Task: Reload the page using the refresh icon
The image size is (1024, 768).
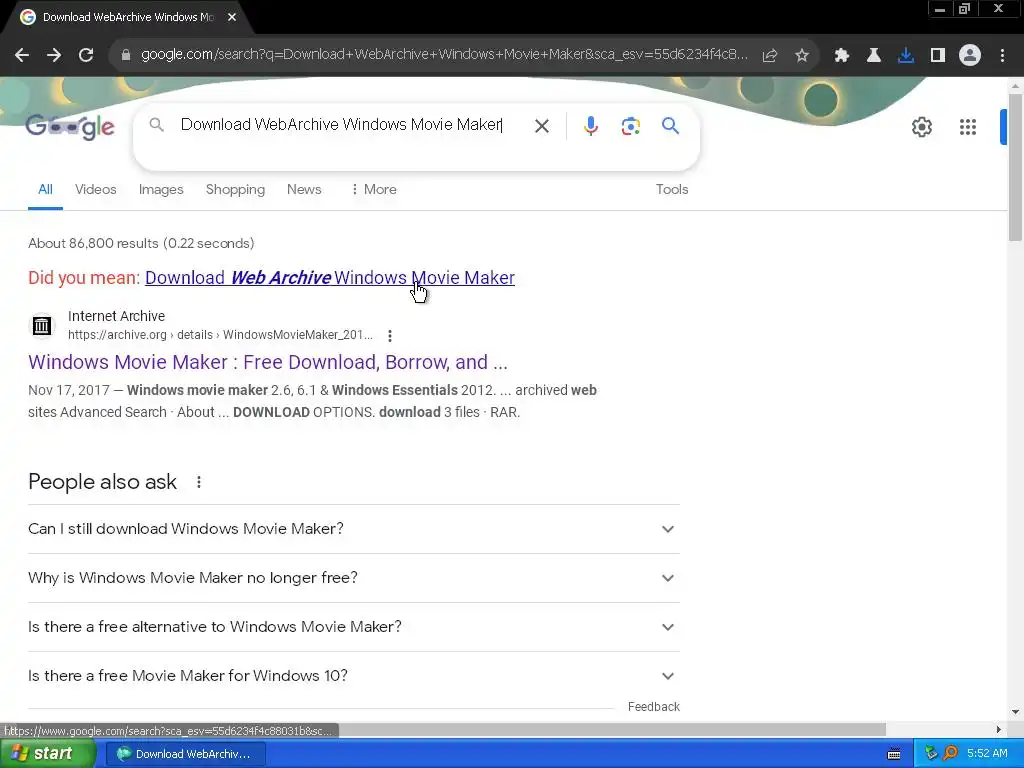Action: 86,56
